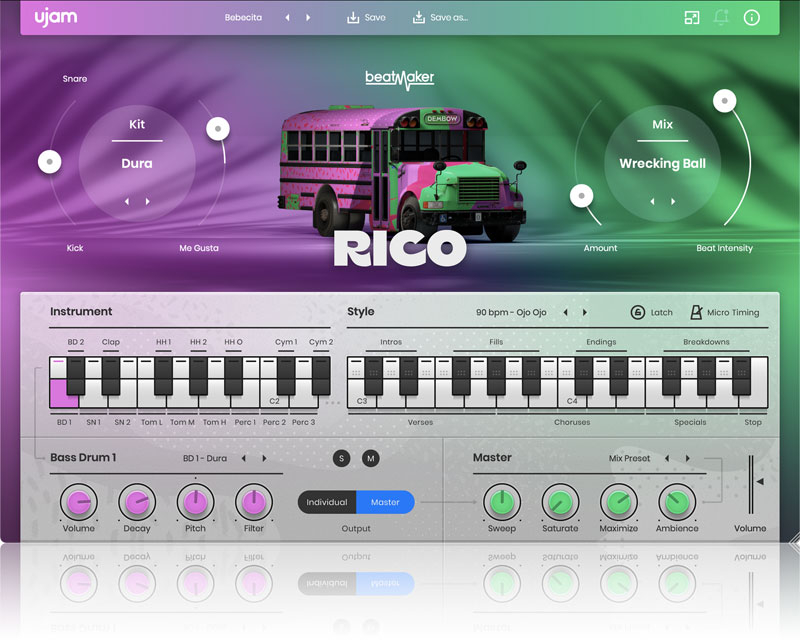Choose next Mix after Wrecking Ball
800x643 pixels.
point(673,202)
